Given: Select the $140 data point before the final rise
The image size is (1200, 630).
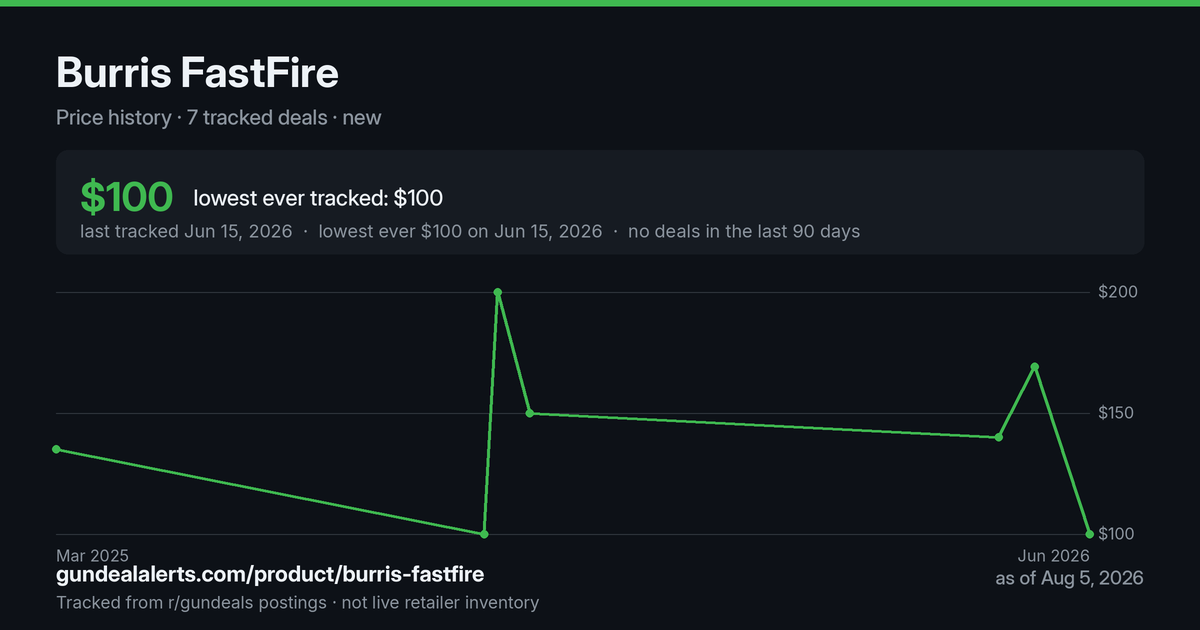Looking at the screenshot, I should (x=999, y=437).
